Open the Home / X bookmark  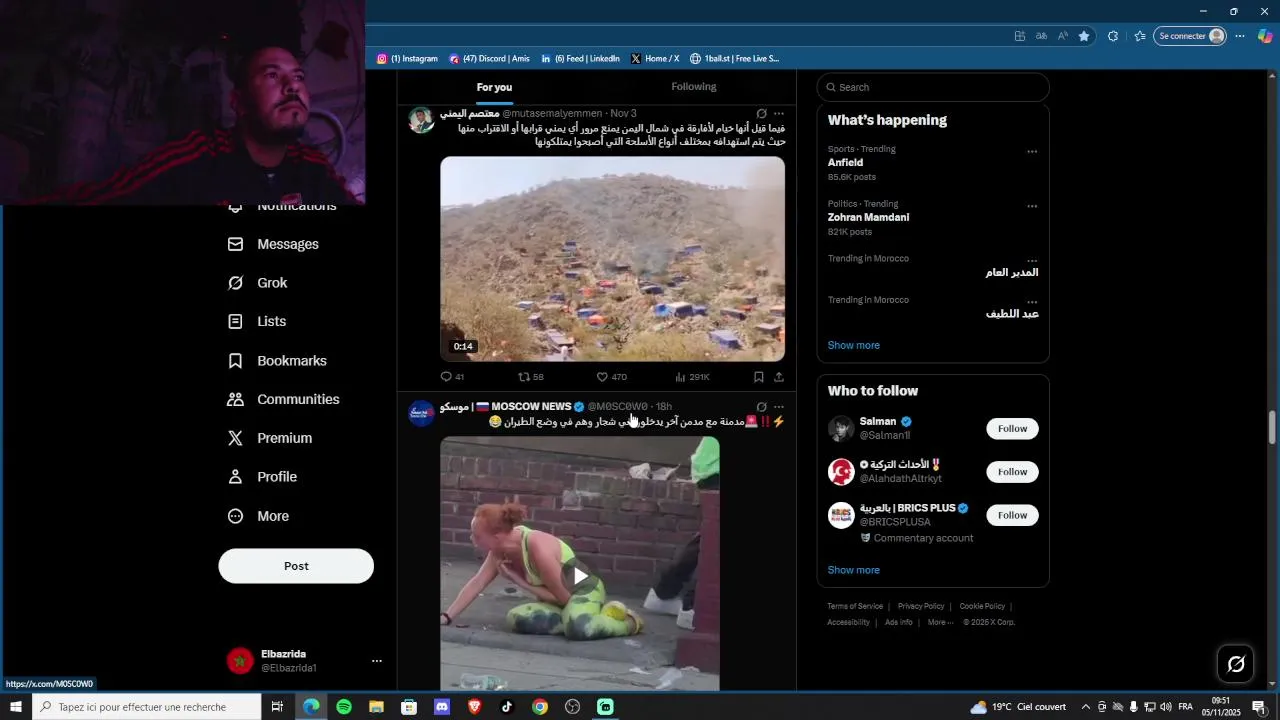[655, 59]
